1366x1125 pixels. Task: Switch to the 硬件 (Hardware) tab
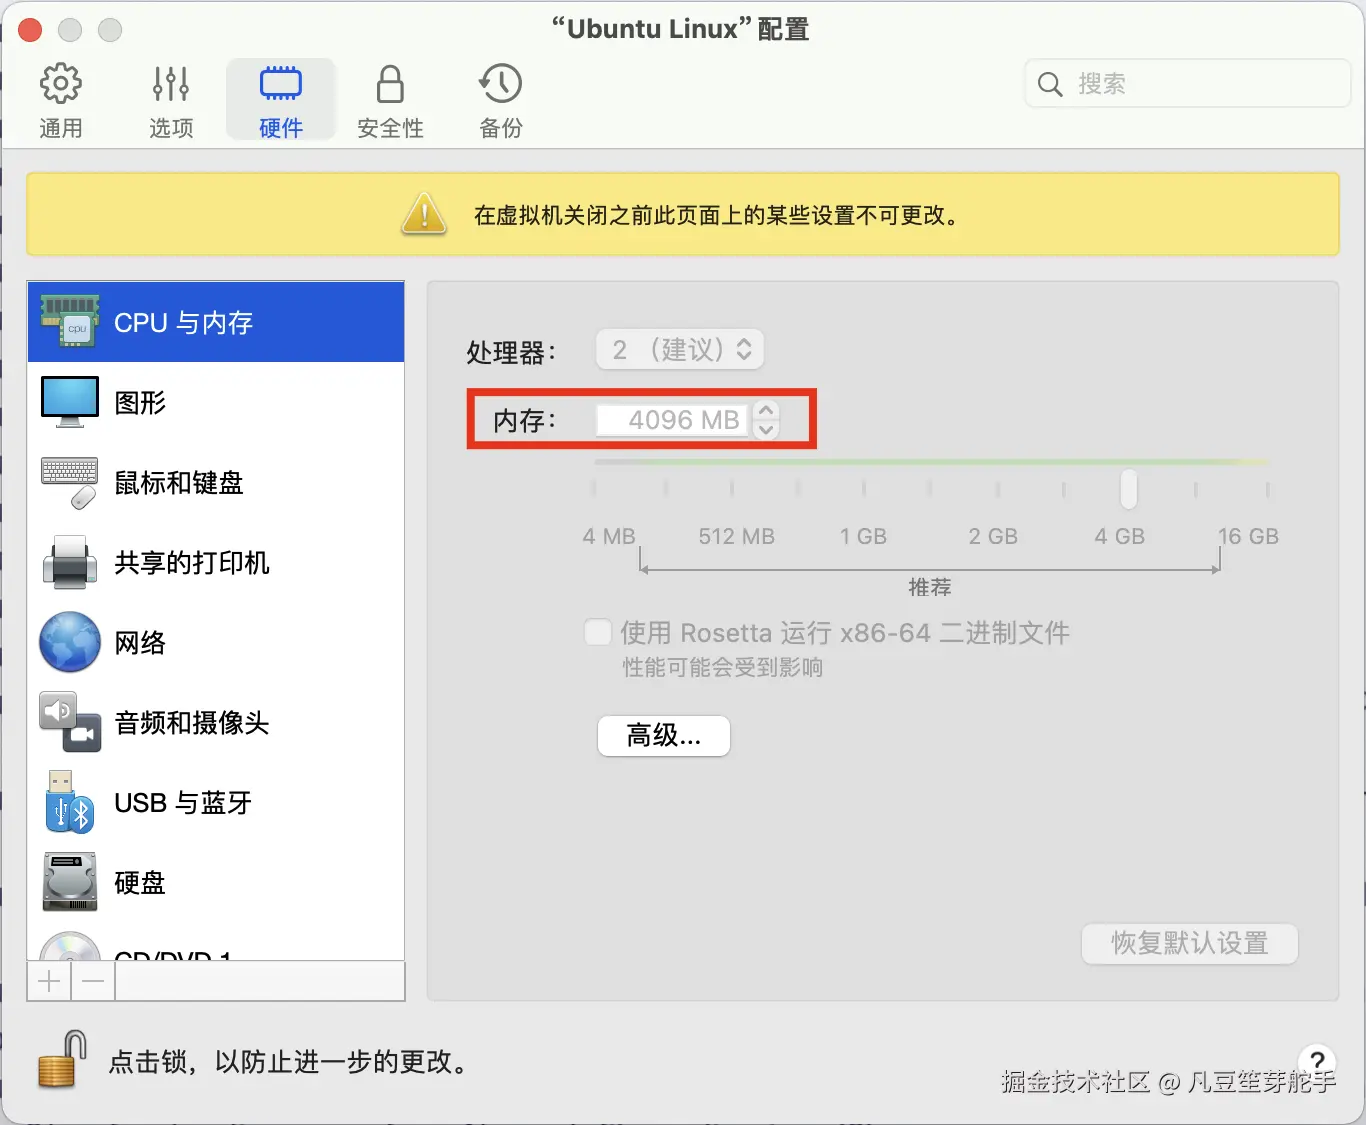pyautogui.click(x=281, y=100)
